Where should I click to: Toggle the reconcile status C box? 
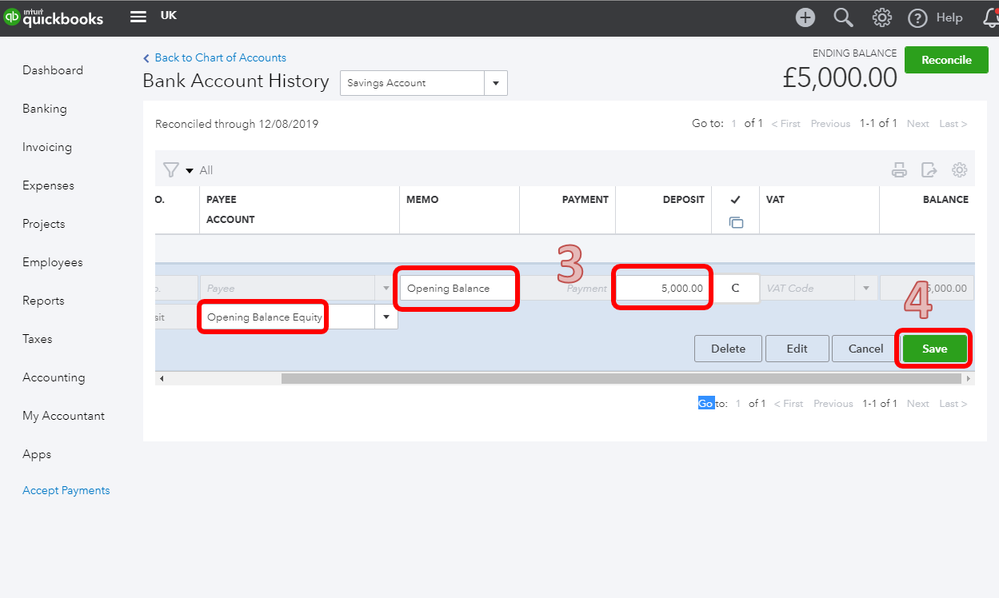pyautogui.click(x=735, y=288)
